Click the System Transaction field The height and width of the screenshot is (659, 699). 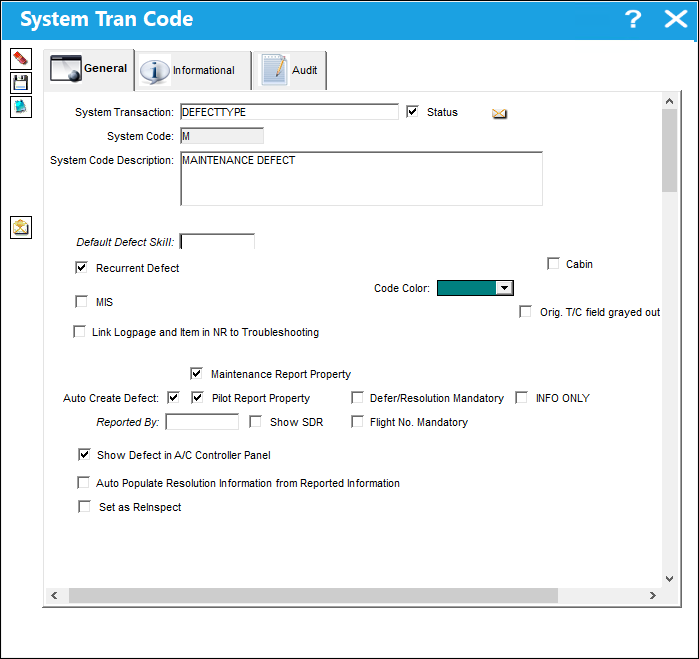pos(289,112)
